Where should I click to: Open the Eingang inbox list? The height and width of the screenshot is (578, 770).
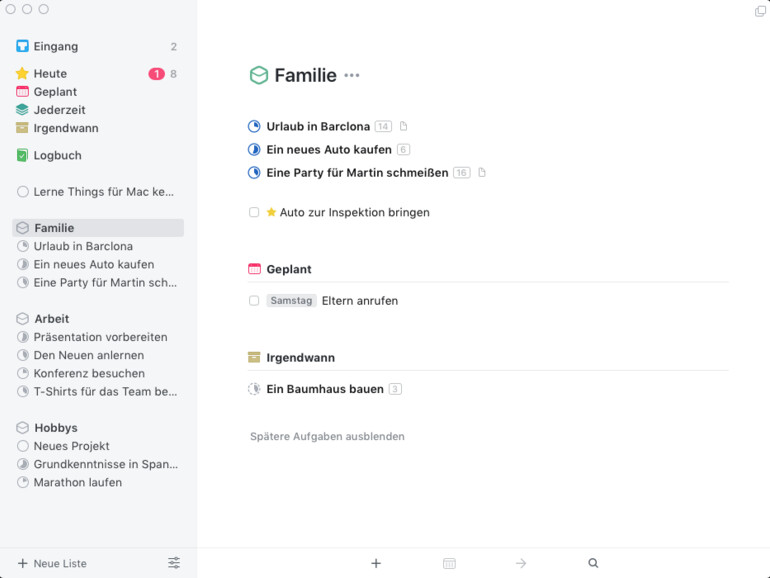click(x=55, y=46)
